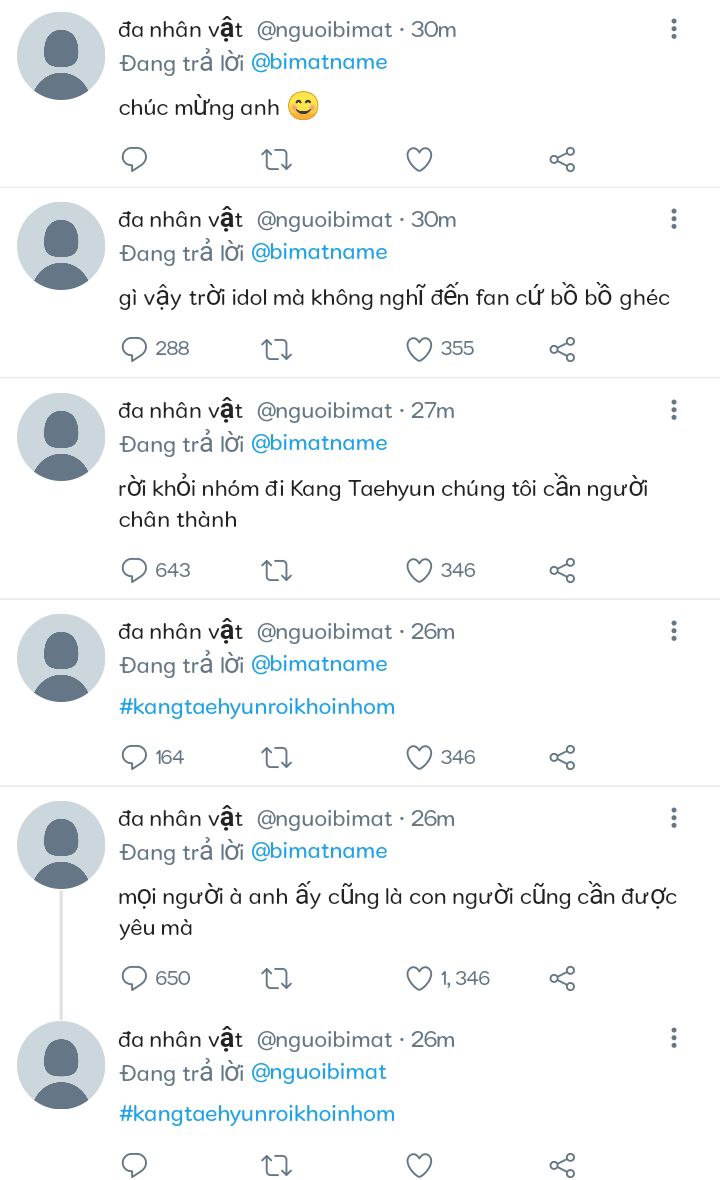Open replies on tweet with 288 comments
The height and width of the screenshot is (1180, 720).
[x=134, y=349]
